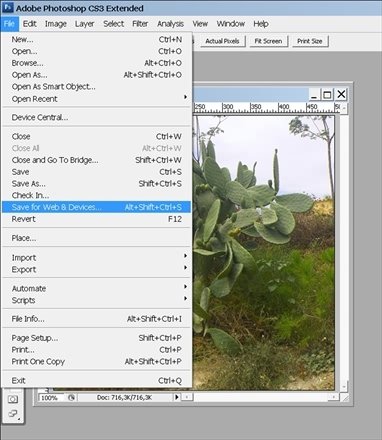This screenshot has height=440, width=382.
Task: Select Print One Copy entry
Action: [x=97, y=362]
